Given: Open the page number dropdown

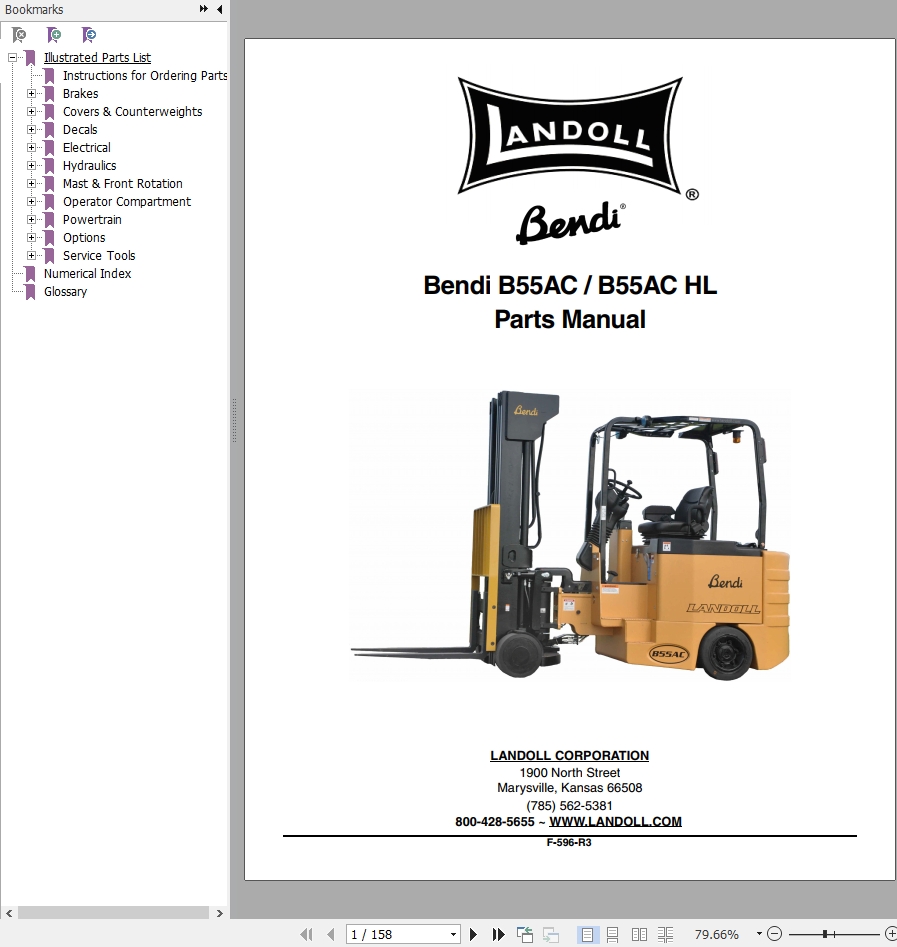Looking at the screenshot, I should pyautogui.click(x=453, y=934).
